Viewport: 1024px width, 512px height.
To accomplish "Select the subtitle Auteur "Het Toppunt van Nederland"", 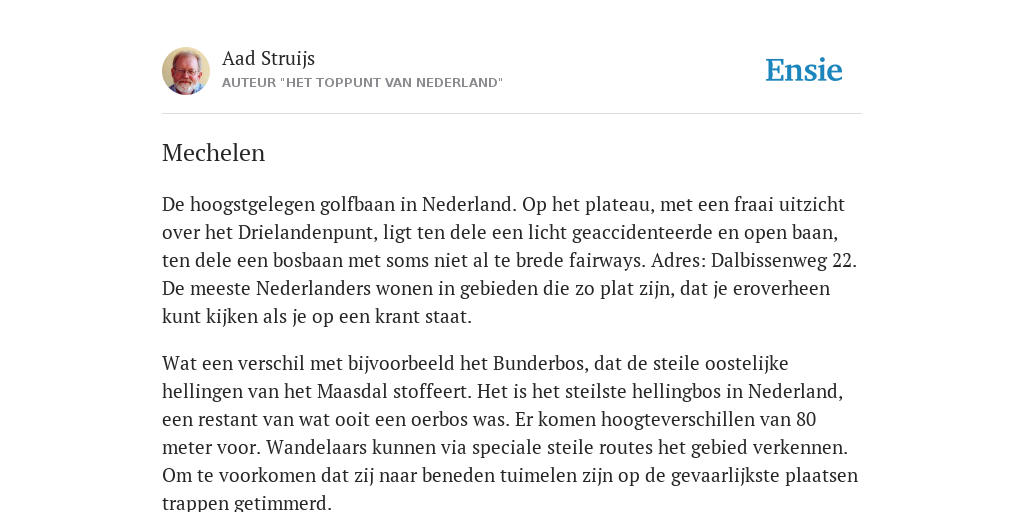I will coord(362,83).
